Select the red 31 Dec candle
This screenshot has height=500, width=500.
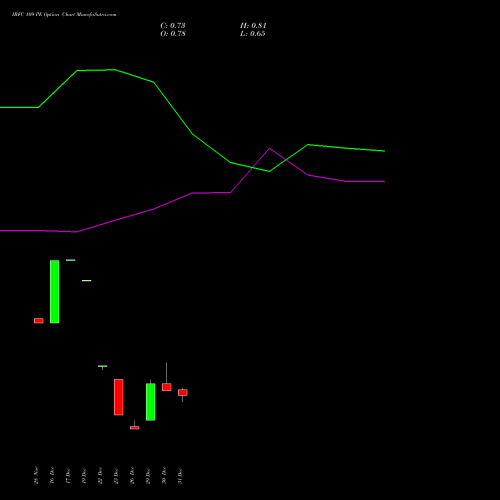click(183, 392)
